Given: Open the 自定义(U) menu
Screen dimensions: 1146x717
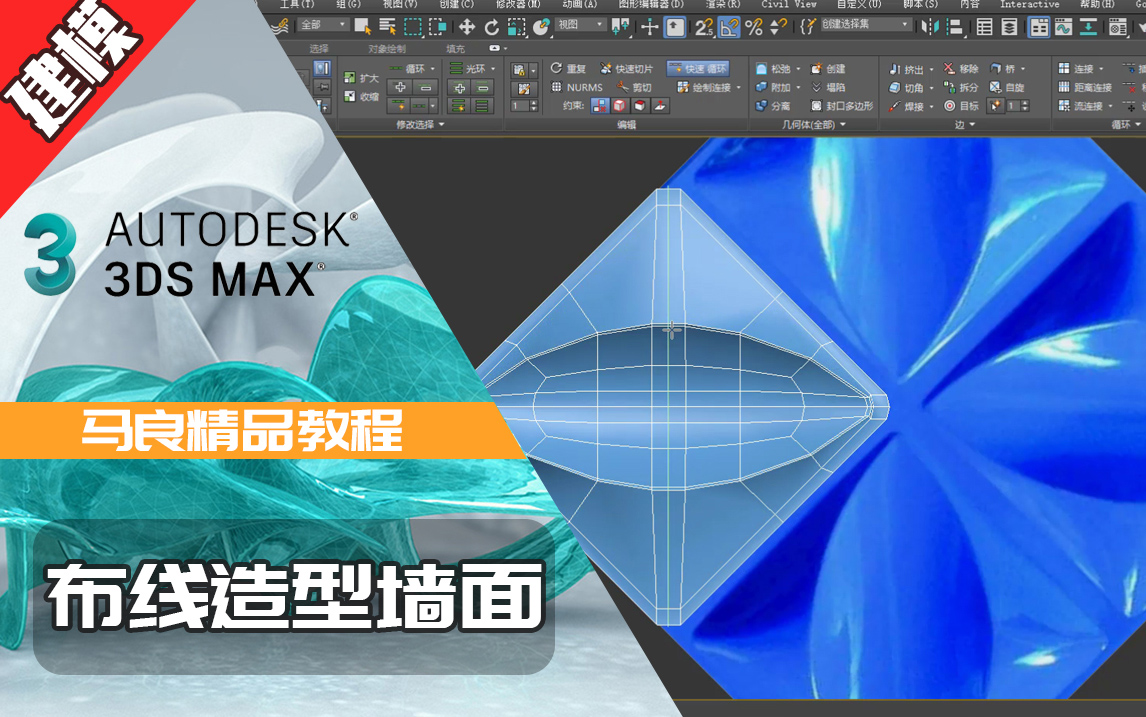Looking at the screenshot, I should click(x=859, y=4).
